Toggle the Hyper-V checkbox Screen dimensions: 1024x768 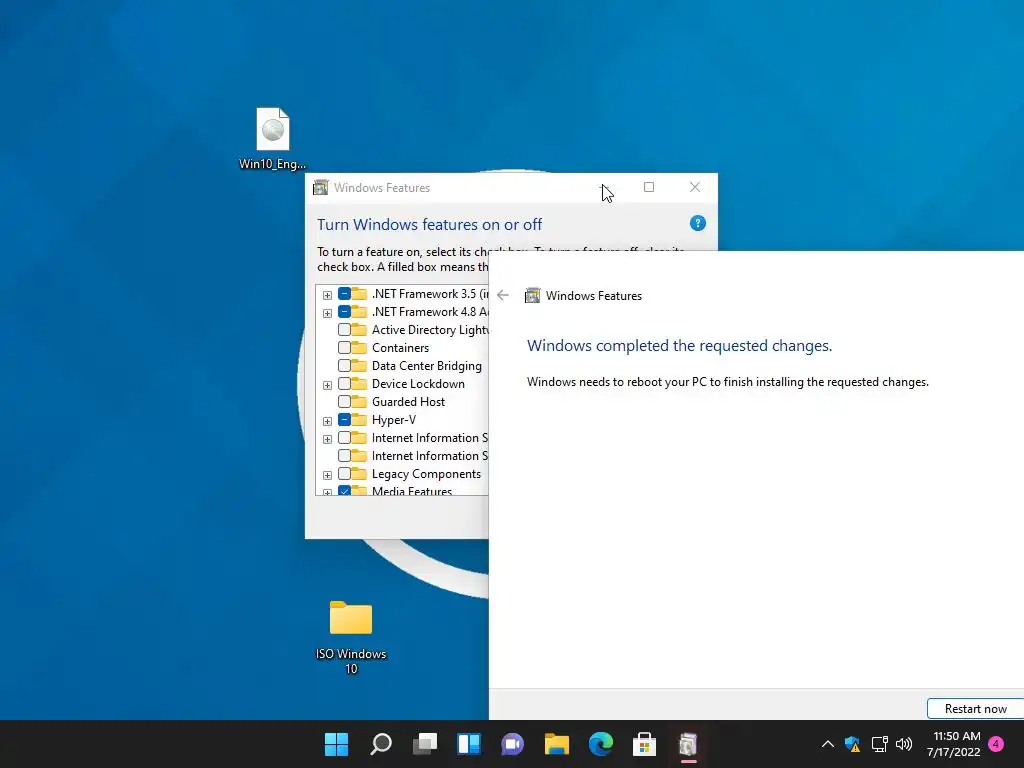344,420
